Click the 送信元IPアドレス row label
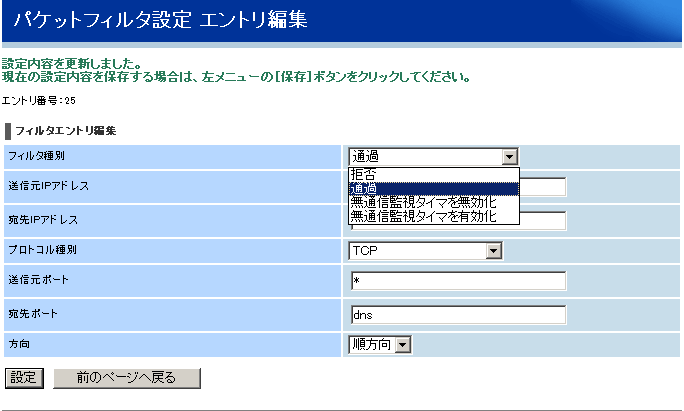Viewport: 684px width, 411px height. [x=48, y=186]
